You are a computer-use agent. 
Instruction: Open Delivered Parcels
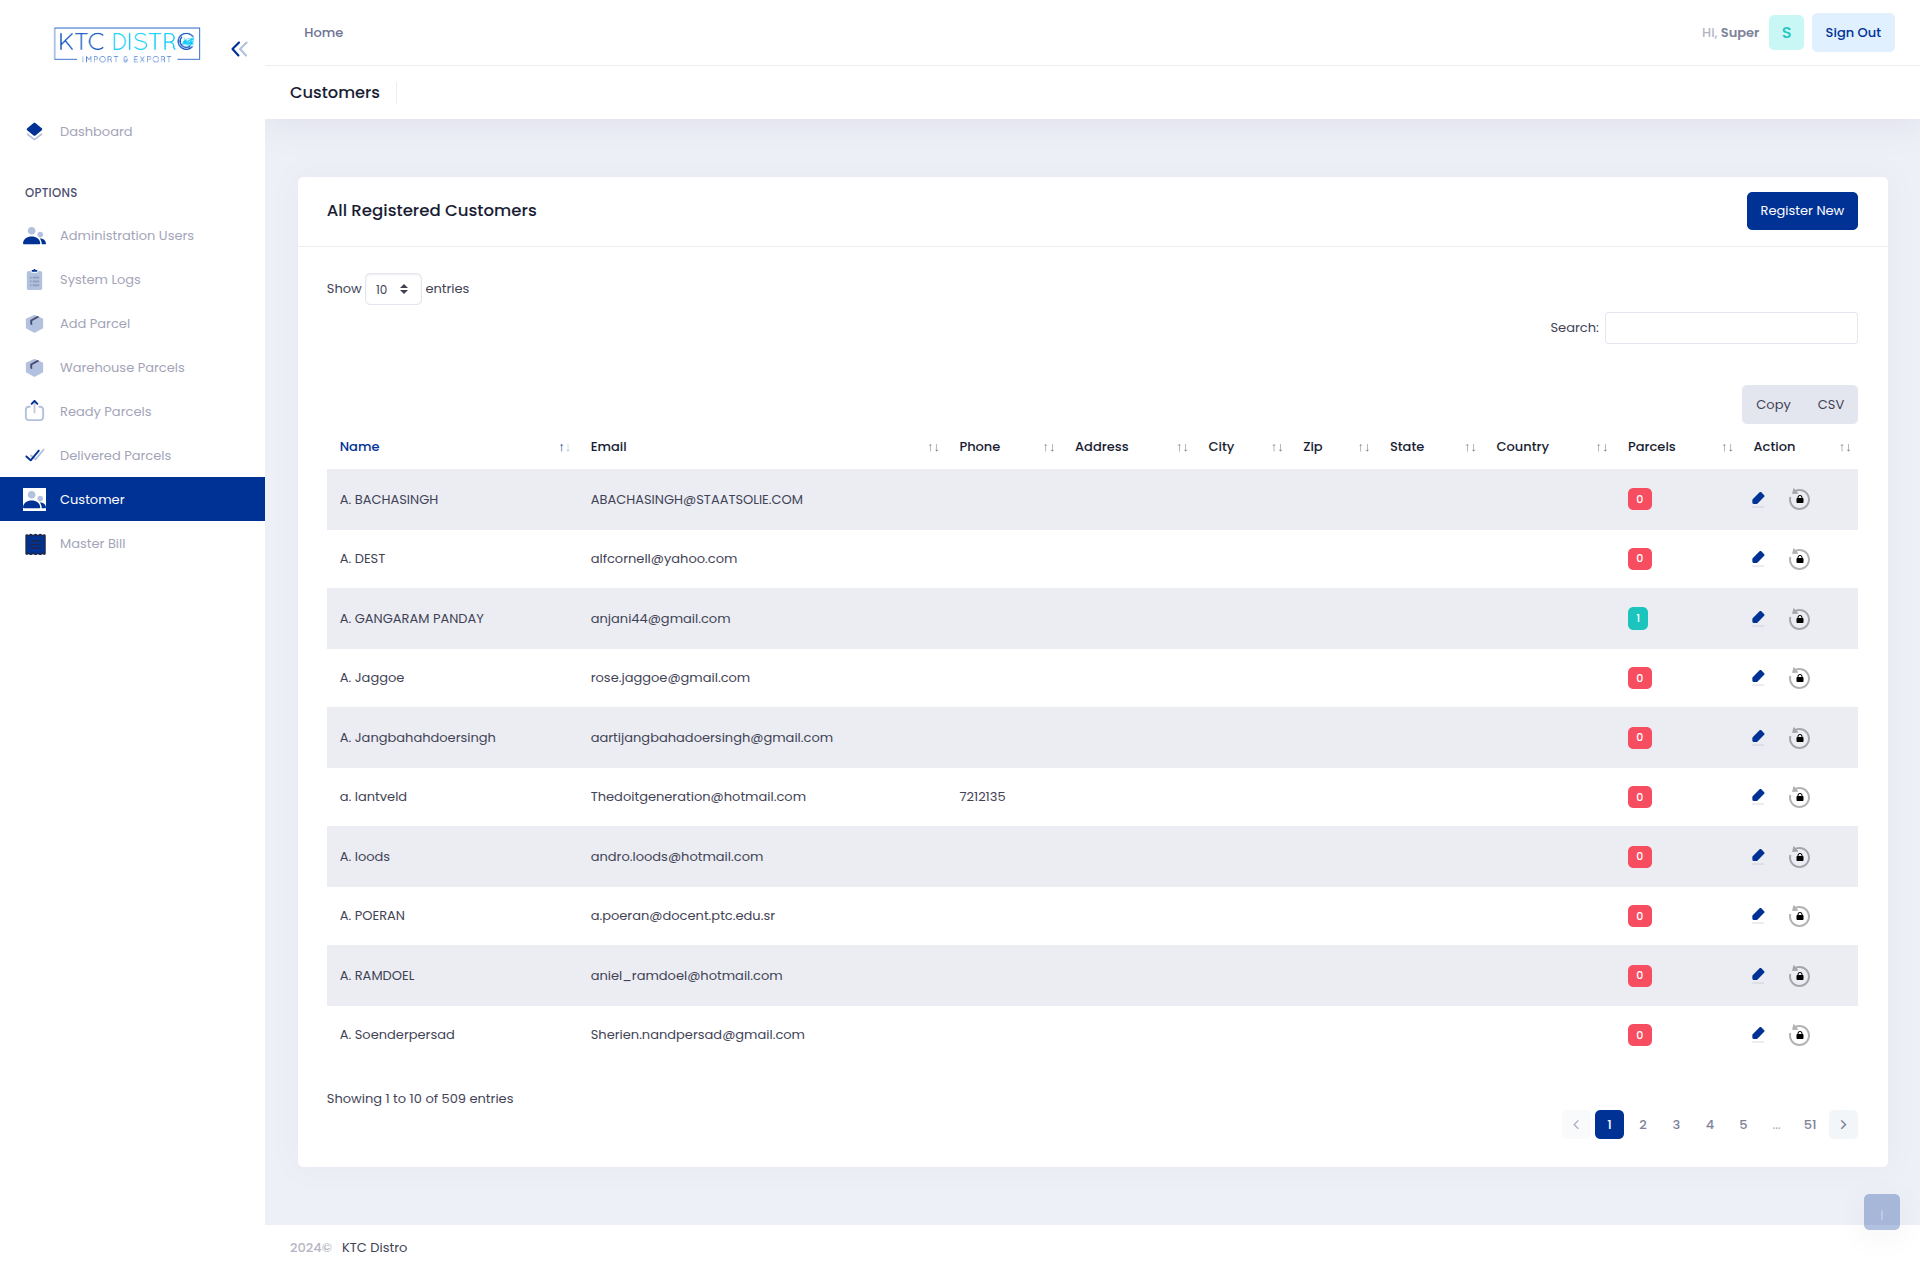pyautogui.click(x=114, y=455)
